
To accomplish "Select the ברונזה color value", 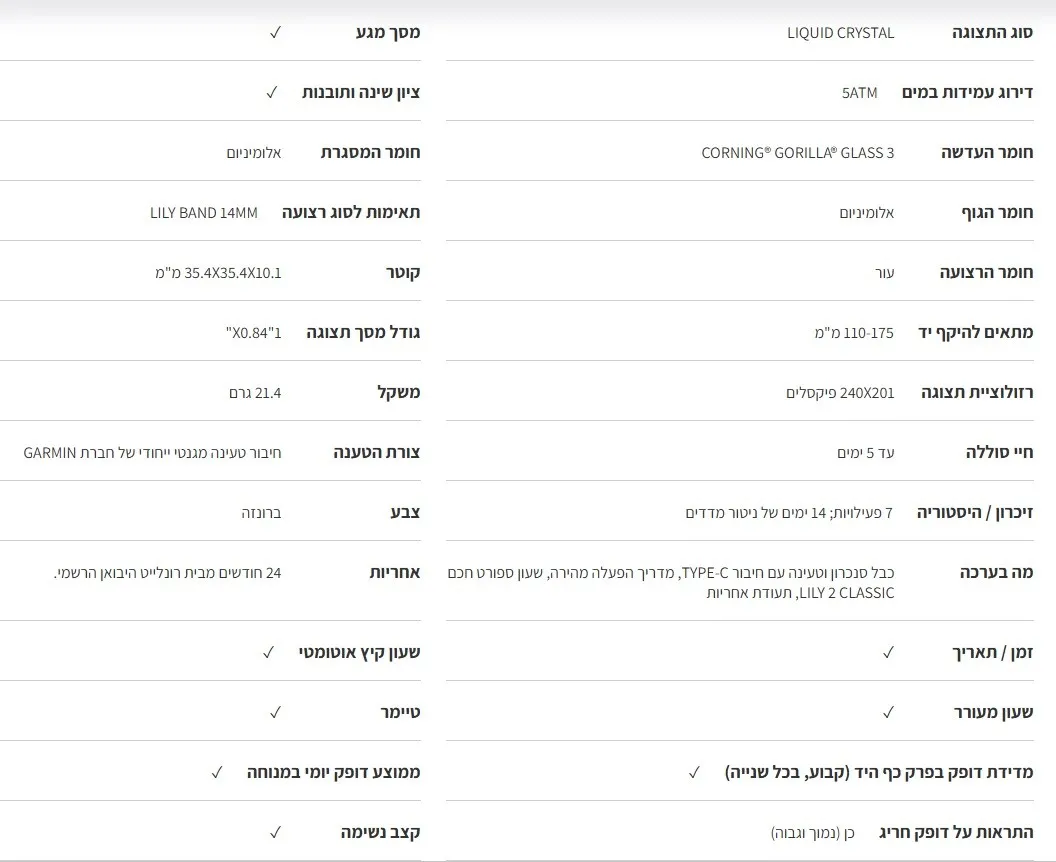I will point(261,513).
